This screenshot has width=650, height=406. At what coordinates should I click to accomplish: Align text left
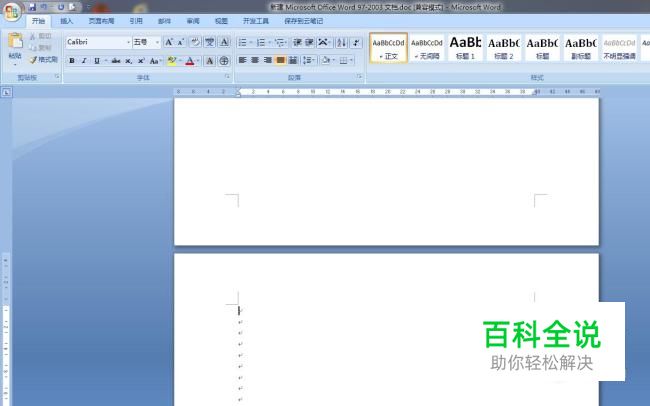[x=243, y=61]
